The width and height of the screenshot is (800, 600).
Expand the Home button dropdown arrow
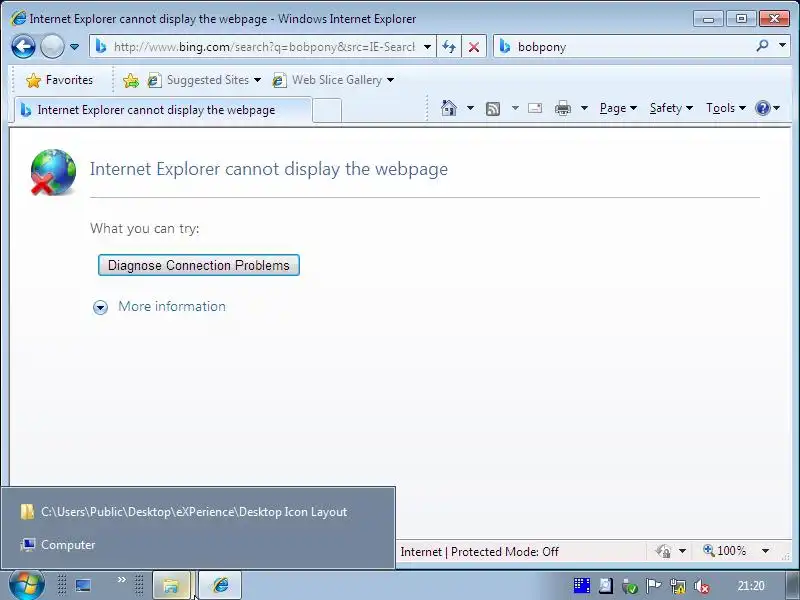tap(470, 108)
